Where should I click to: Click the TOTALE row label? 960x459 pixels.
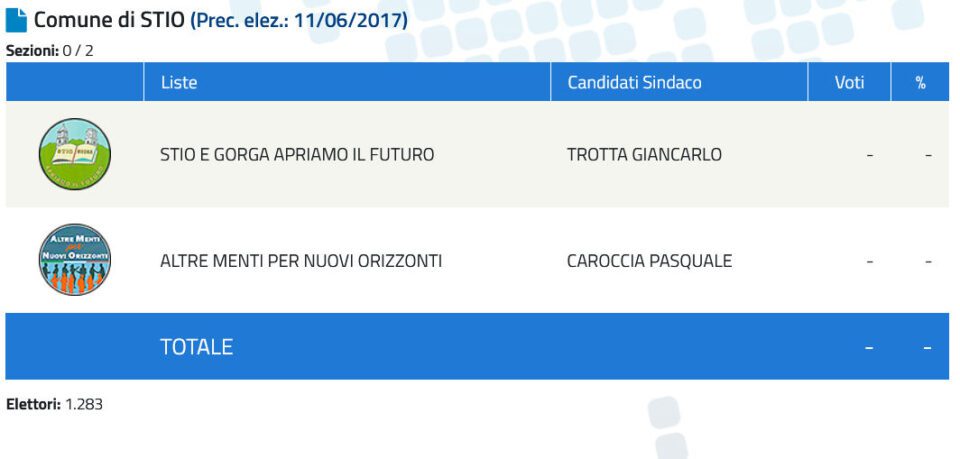click(x=197, y=347)
